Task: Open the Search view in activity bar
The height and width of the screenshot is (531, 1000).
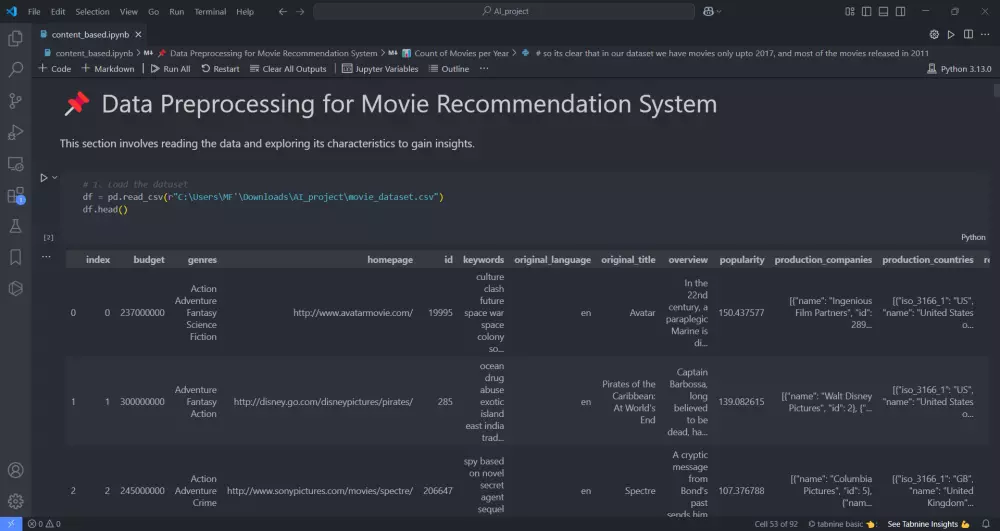Action: [x=15, y=69]
